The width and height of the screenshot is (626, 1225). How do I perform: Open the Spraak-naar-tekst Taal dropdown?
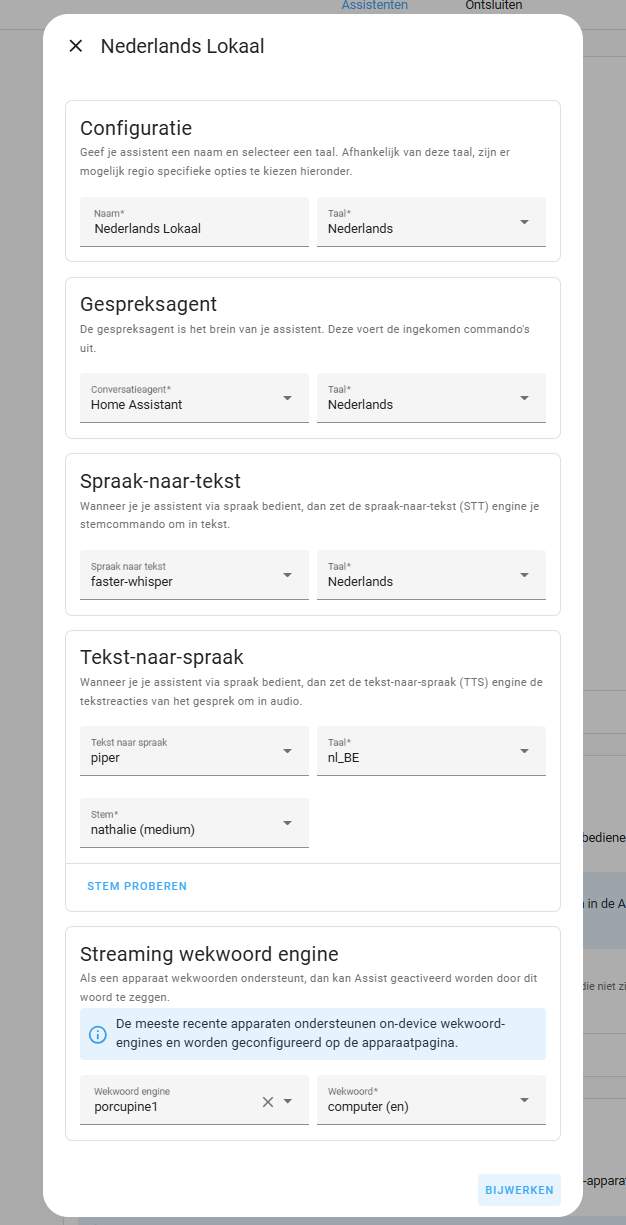(x=431, y=575)
